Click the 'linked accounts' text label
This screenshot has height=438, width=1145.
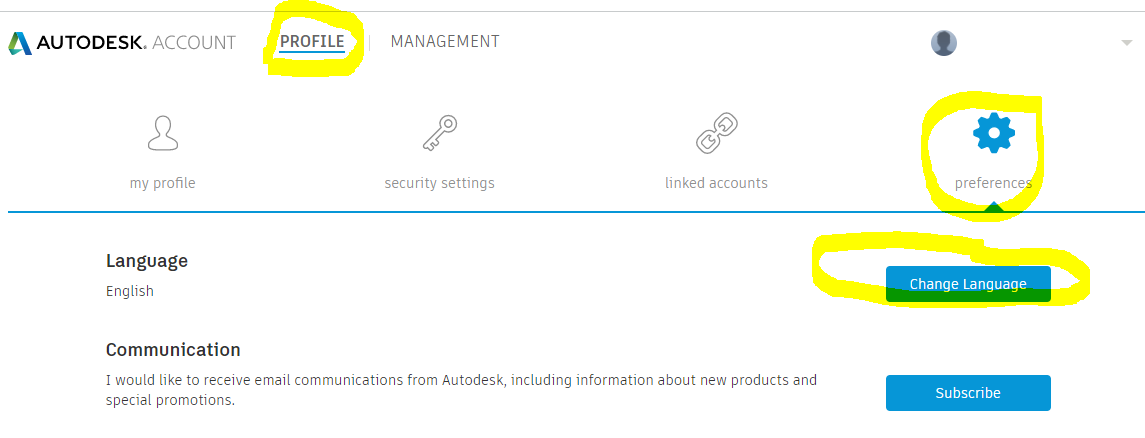[x=716, y=183]
